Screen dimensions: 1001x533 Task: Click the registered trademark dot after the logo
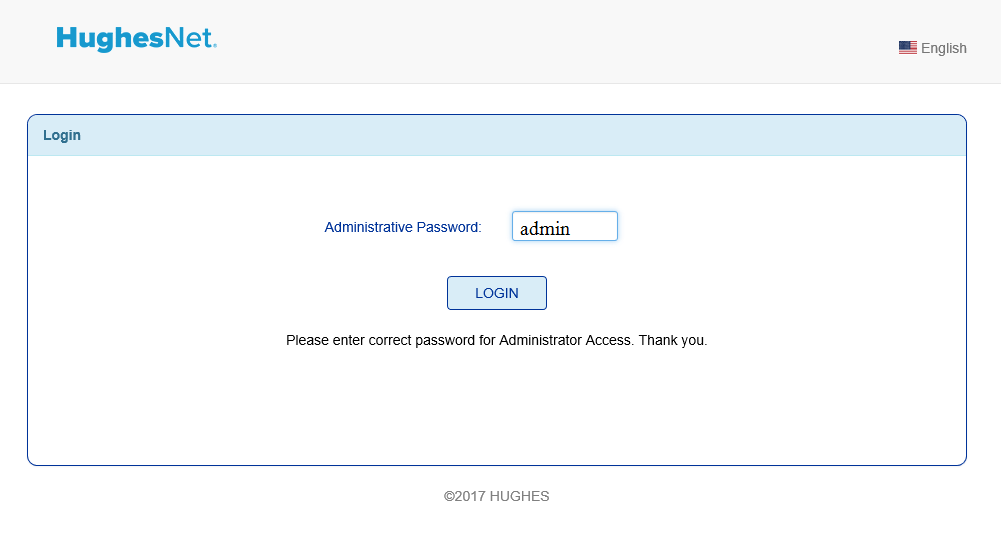tap(215, 46)
